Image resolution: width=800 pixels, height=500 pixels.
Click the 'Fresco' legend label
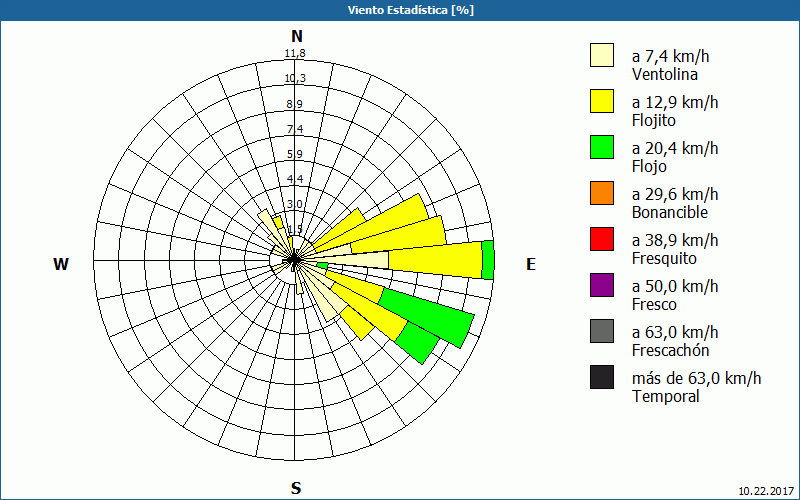pyautogui.click(x=654, y=305)
